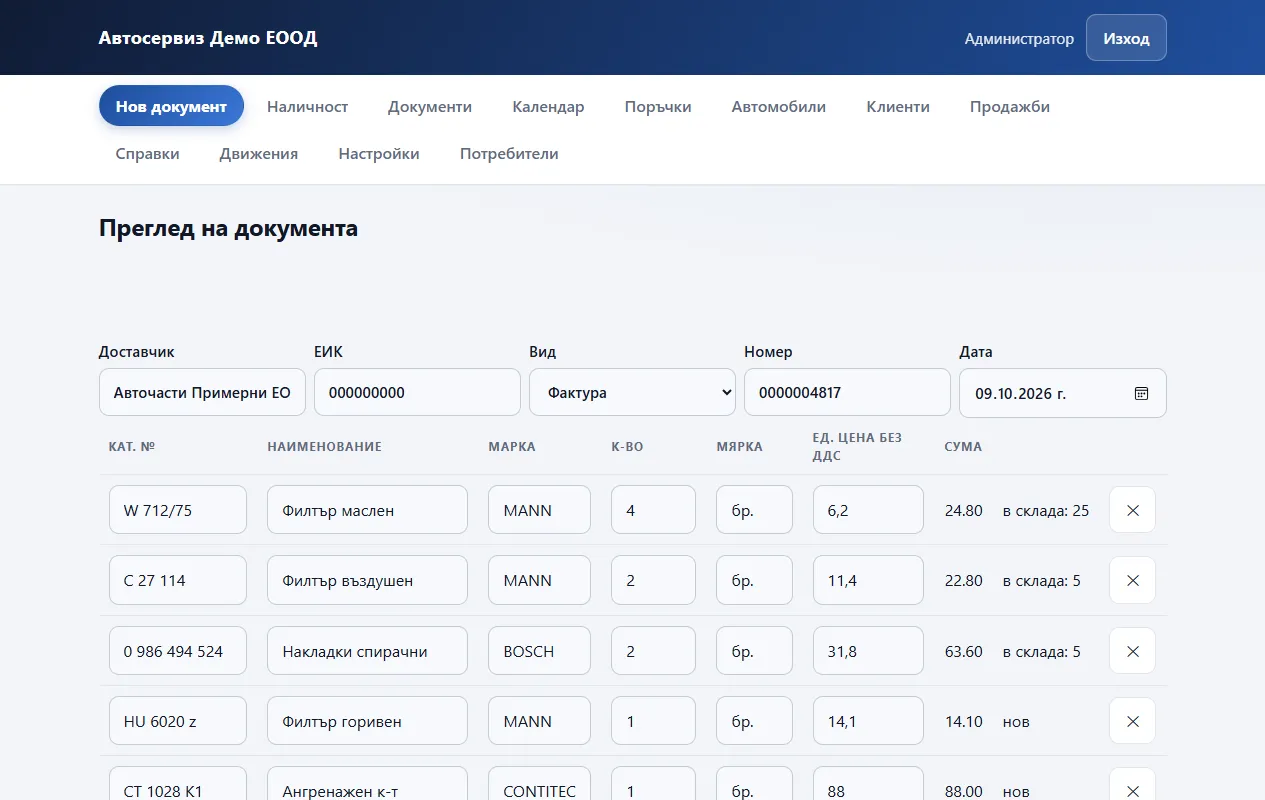Edit brand MANN in HU 6020 z row
The width and height of the screenshot is (1265, 800).
[x=539, y=721]
